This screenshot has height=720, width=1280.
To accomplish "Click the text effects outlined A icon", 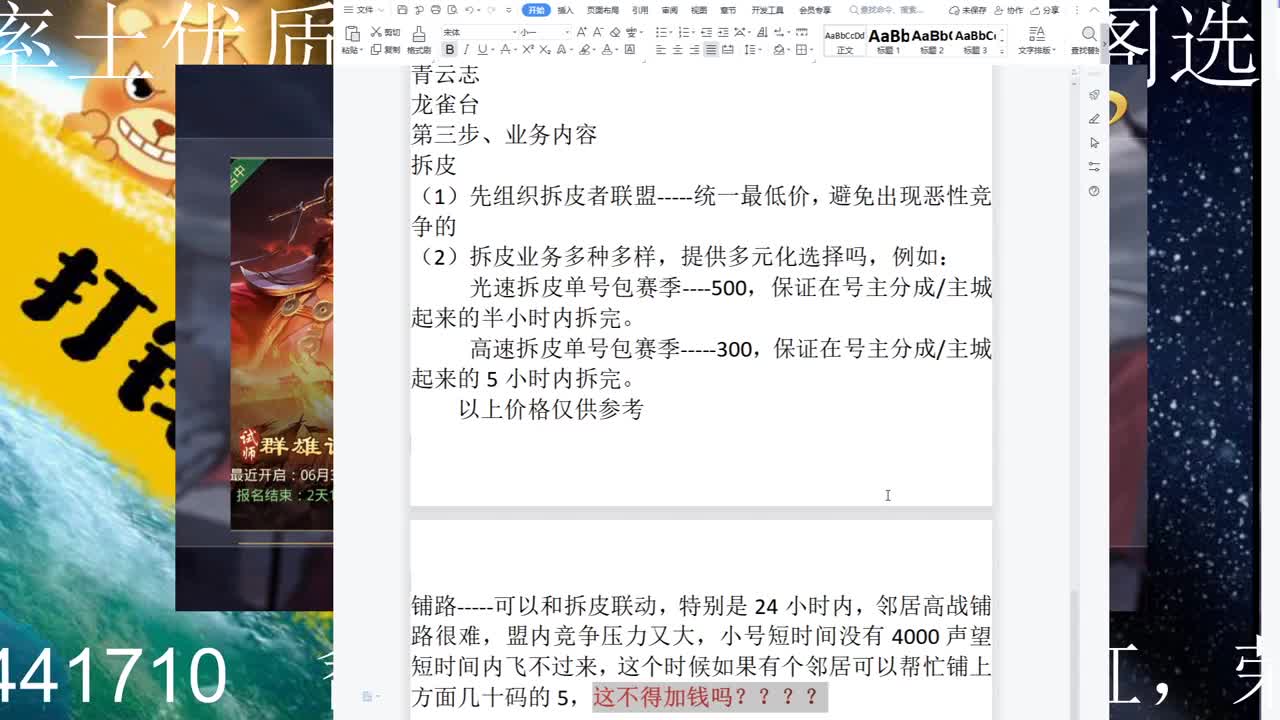I will pyautogui.click(x=561, y=49).
